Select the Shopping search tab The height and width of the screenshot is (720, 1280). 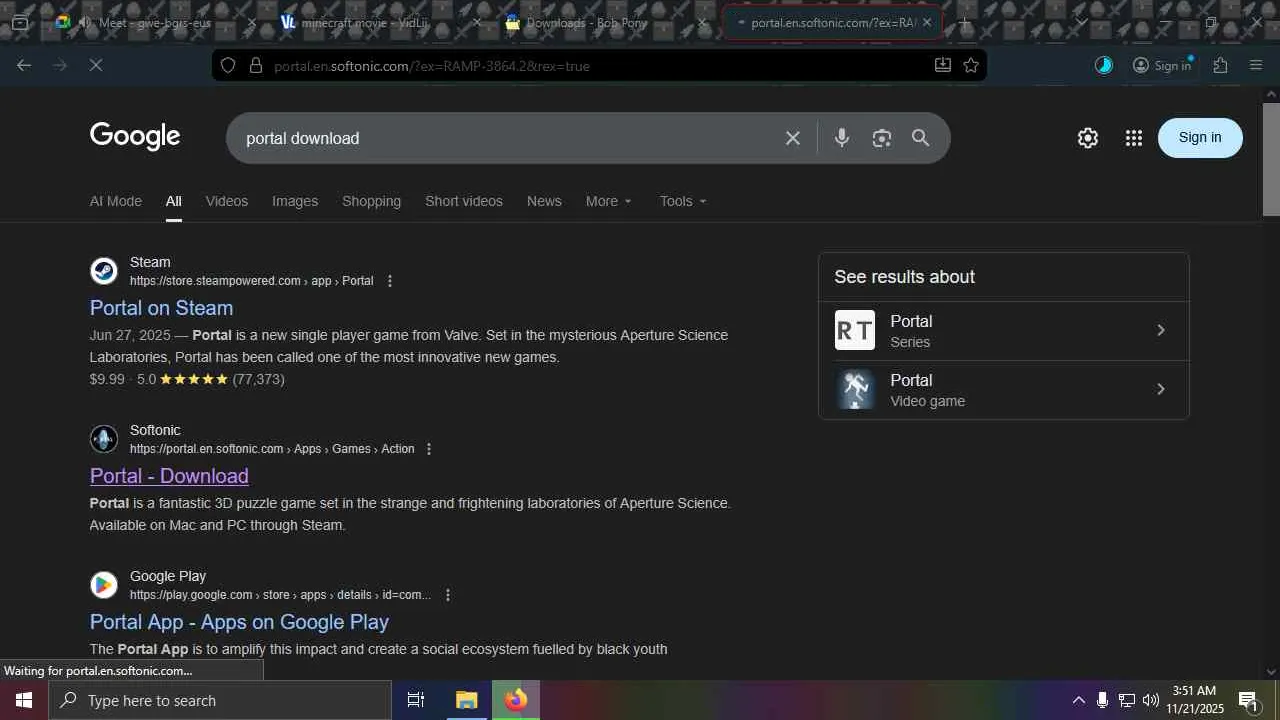coord(371,201)
